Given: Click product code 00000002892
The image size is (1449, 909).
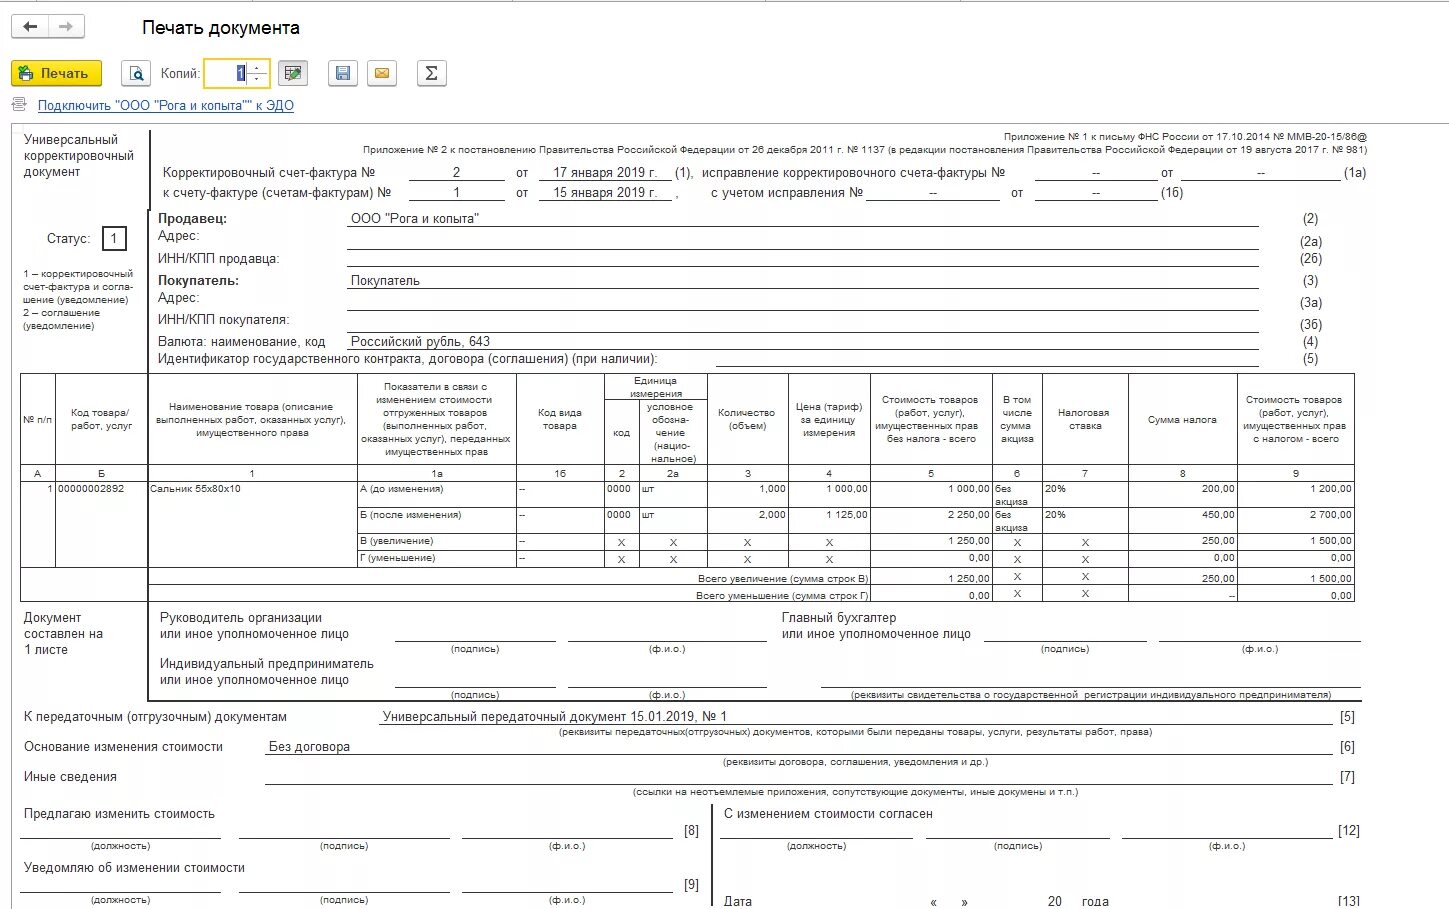Looking at the screenshot, I should (x=91, y=489).
